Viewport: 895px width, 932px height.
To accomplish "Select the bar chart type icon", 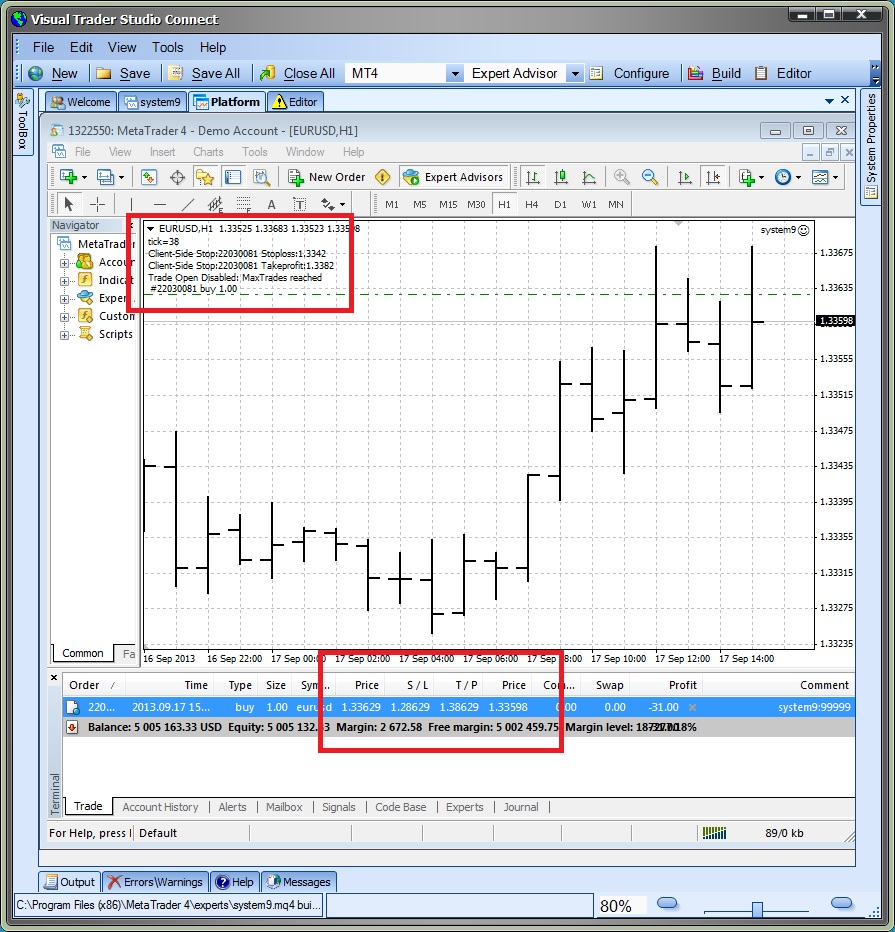I will (532, 177).
